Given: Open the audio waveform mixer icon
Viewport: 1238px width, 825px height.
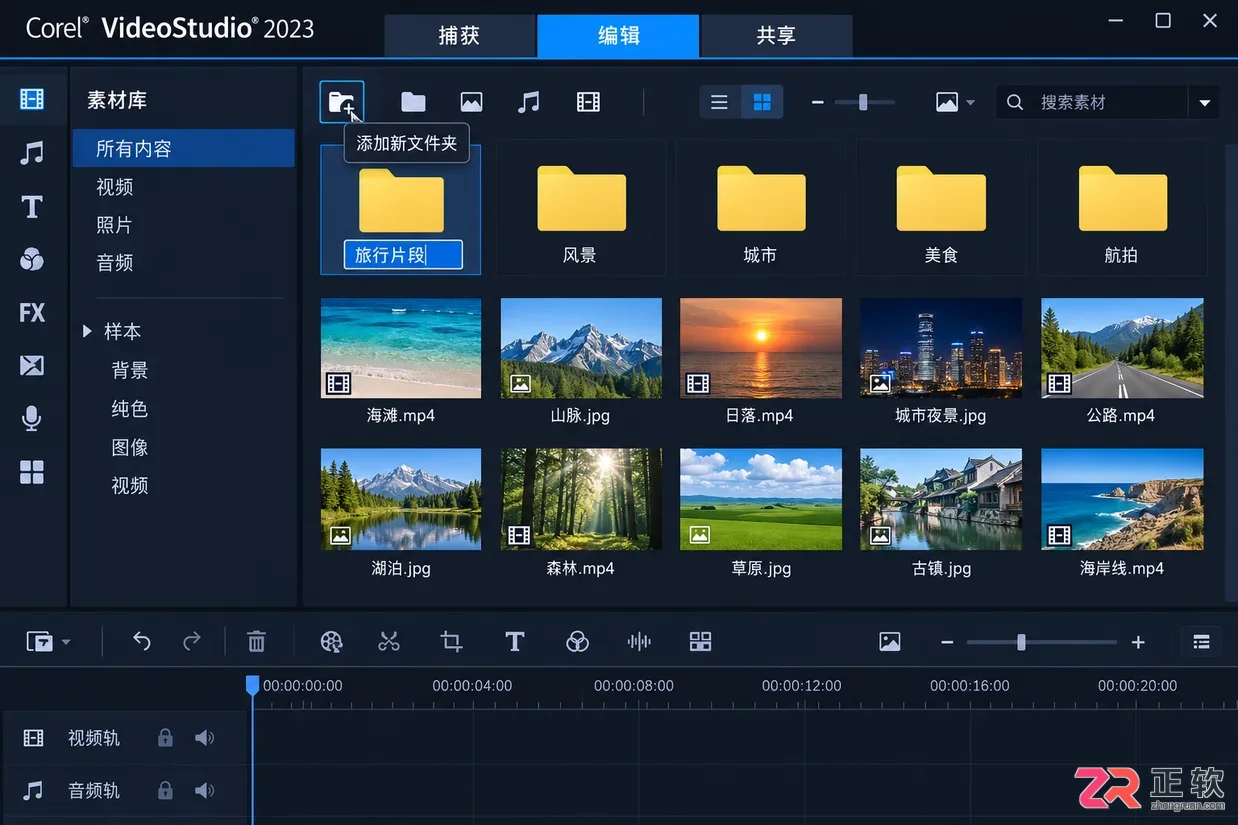Looking at the screenshot, I should pyautogui.click(x=639, y=642).
